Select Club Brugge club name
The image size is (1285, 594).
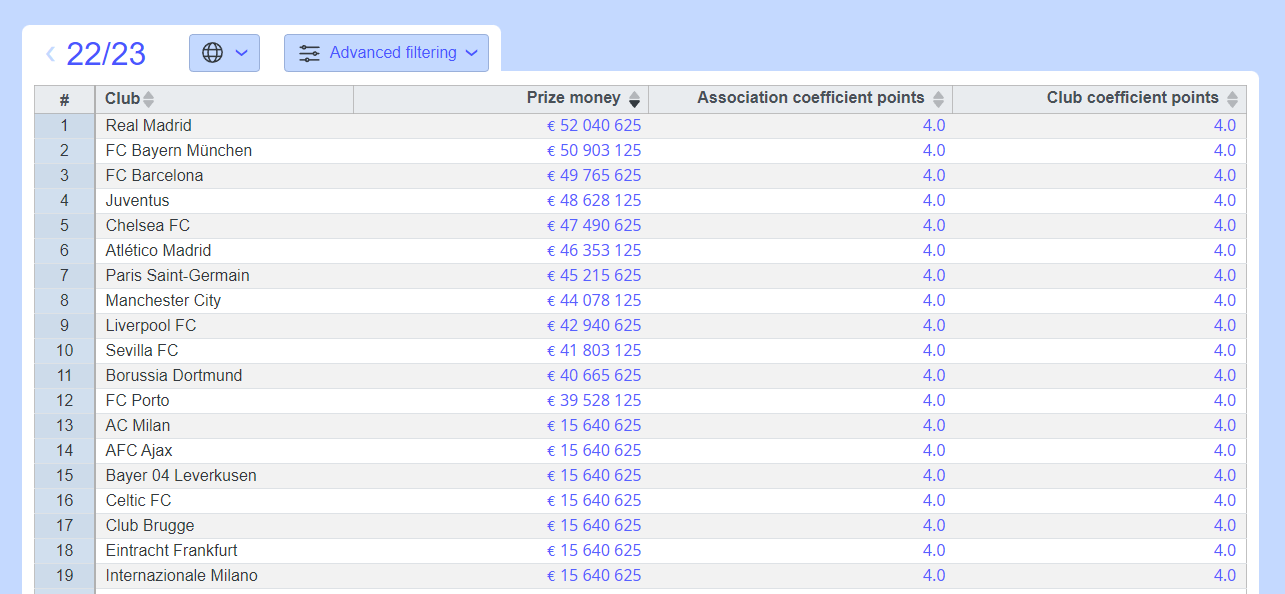pos(150,526)
